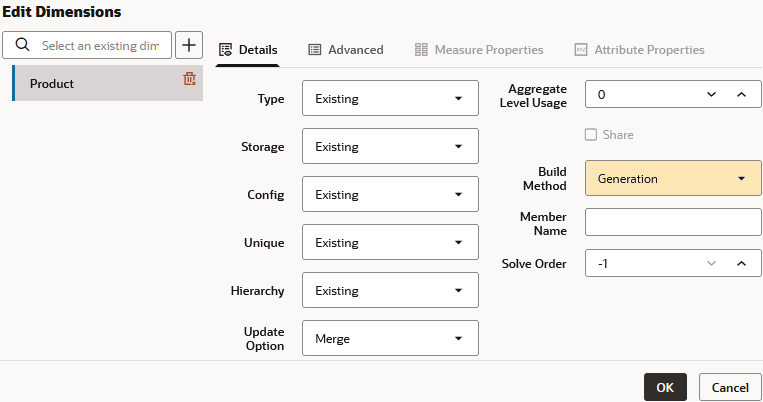Screen dimensions: 763x402
Task: Click the add dimension plus icon
Action: [x=189, y=45]
